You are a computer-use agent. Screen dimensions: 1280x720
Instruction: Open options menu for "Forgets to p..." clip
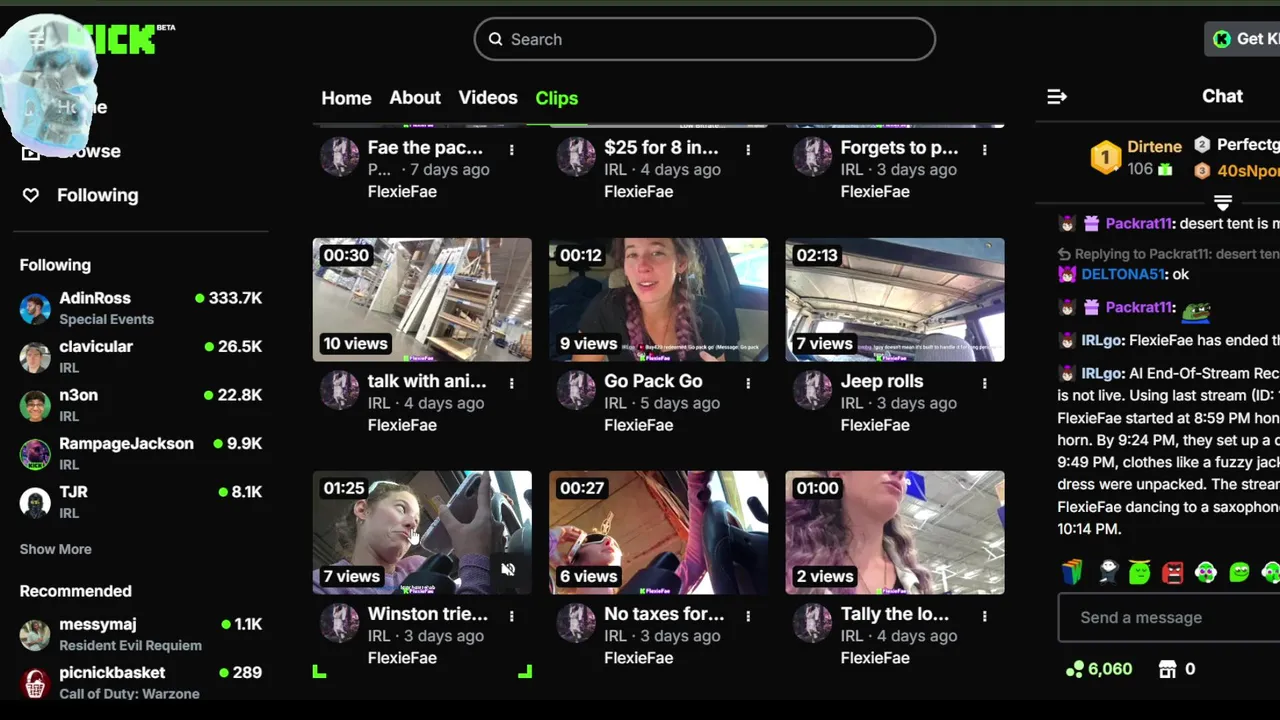click(984, 149)
